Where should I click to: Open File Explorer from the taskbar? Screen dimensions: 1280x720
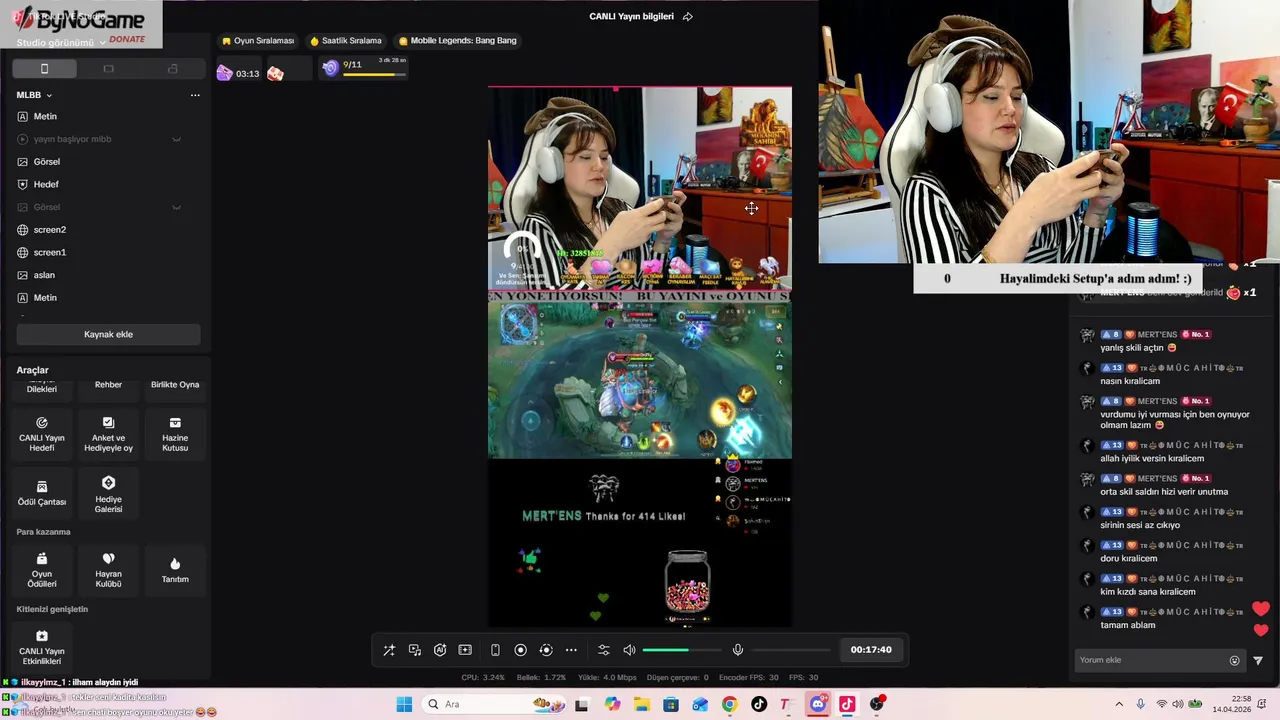click(x=641, y=704)
